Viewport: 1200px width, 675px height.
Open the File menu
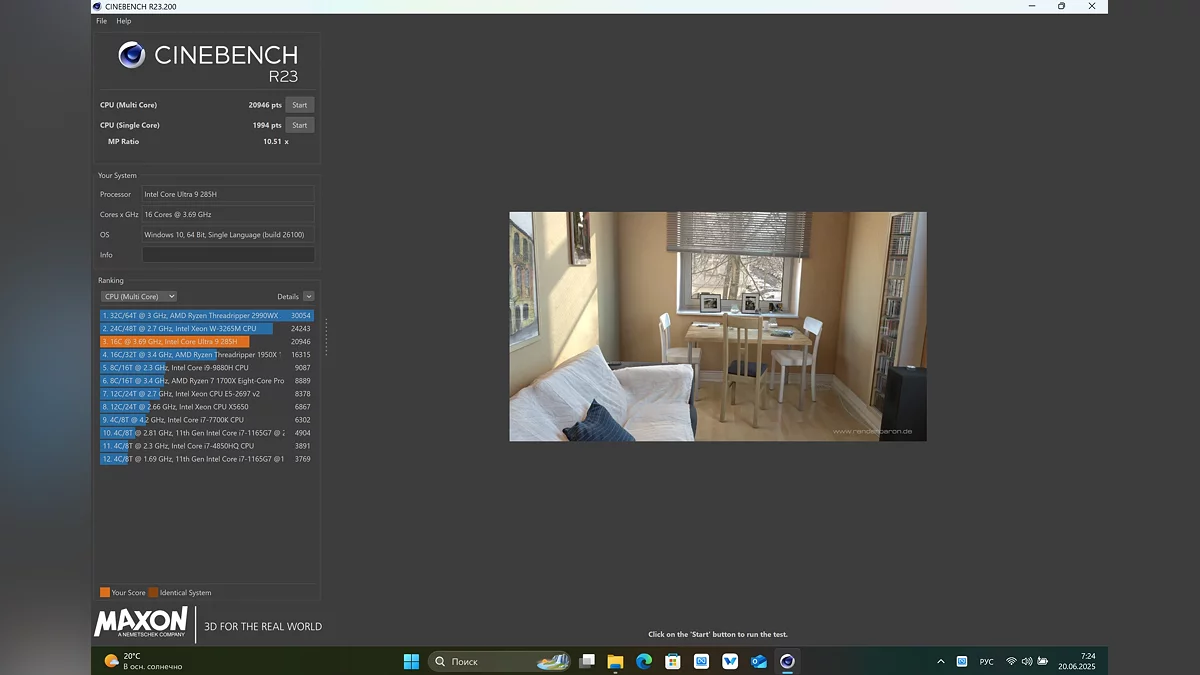pyautogui.click(x=101, y=21)
